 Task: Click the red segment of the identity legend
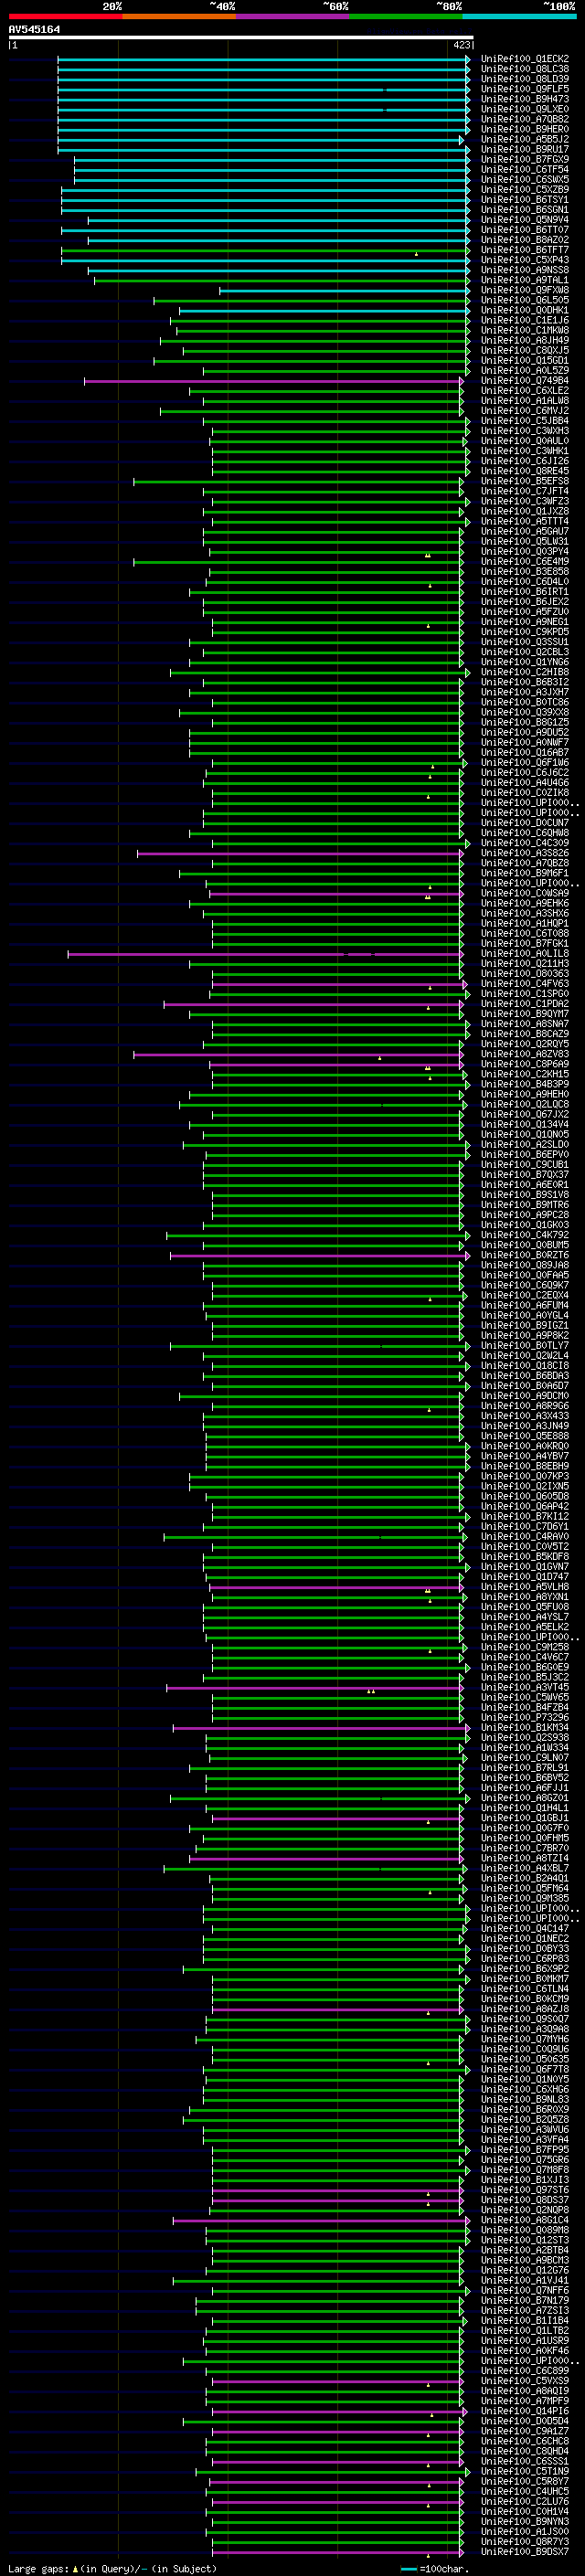point(65,16)
